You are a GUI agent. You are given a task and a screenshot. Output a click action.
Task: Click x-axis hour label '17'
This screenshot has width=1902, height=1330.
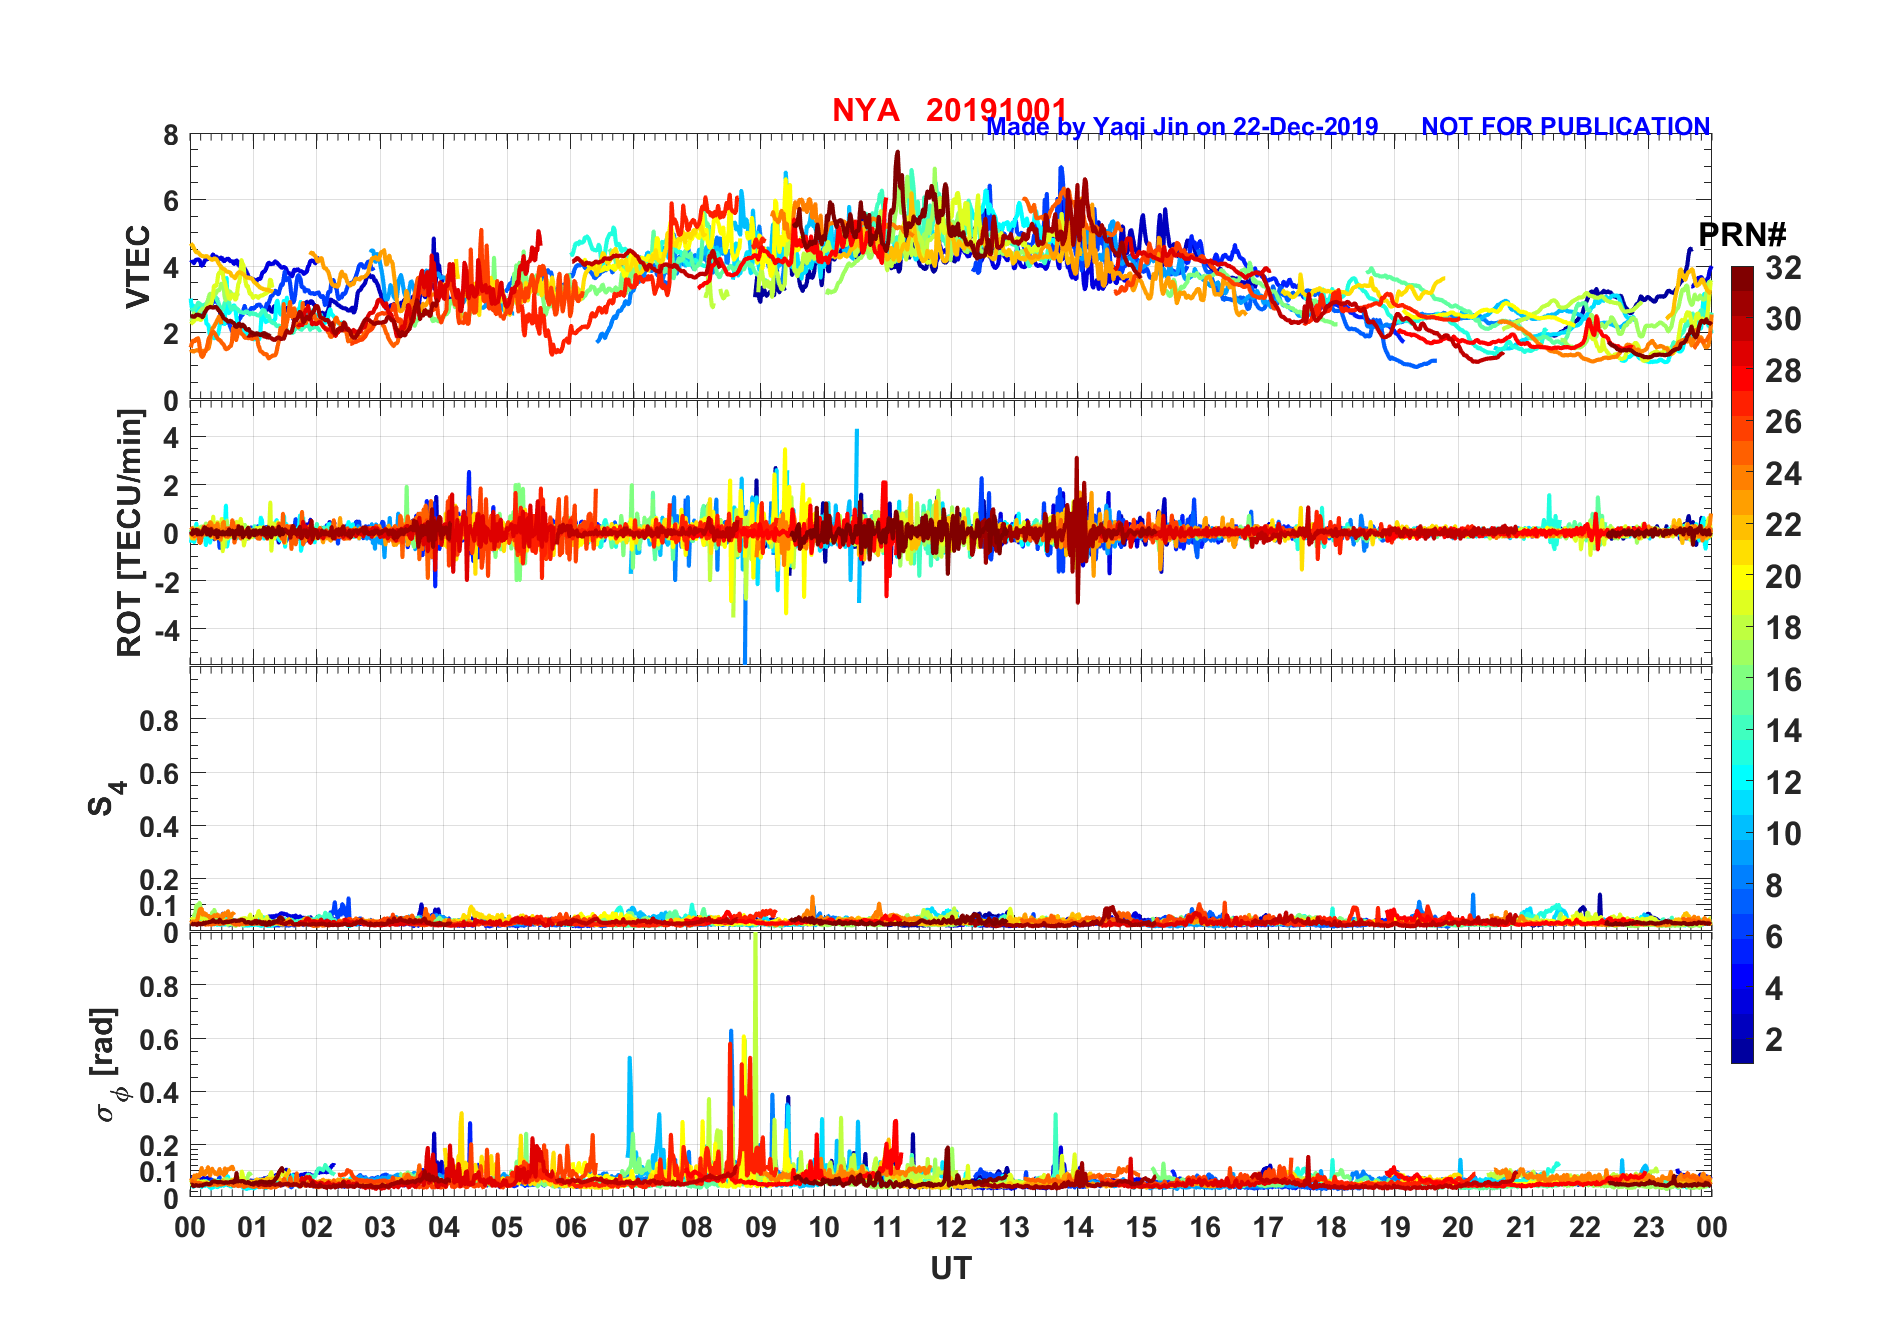pos(1268,1227)
